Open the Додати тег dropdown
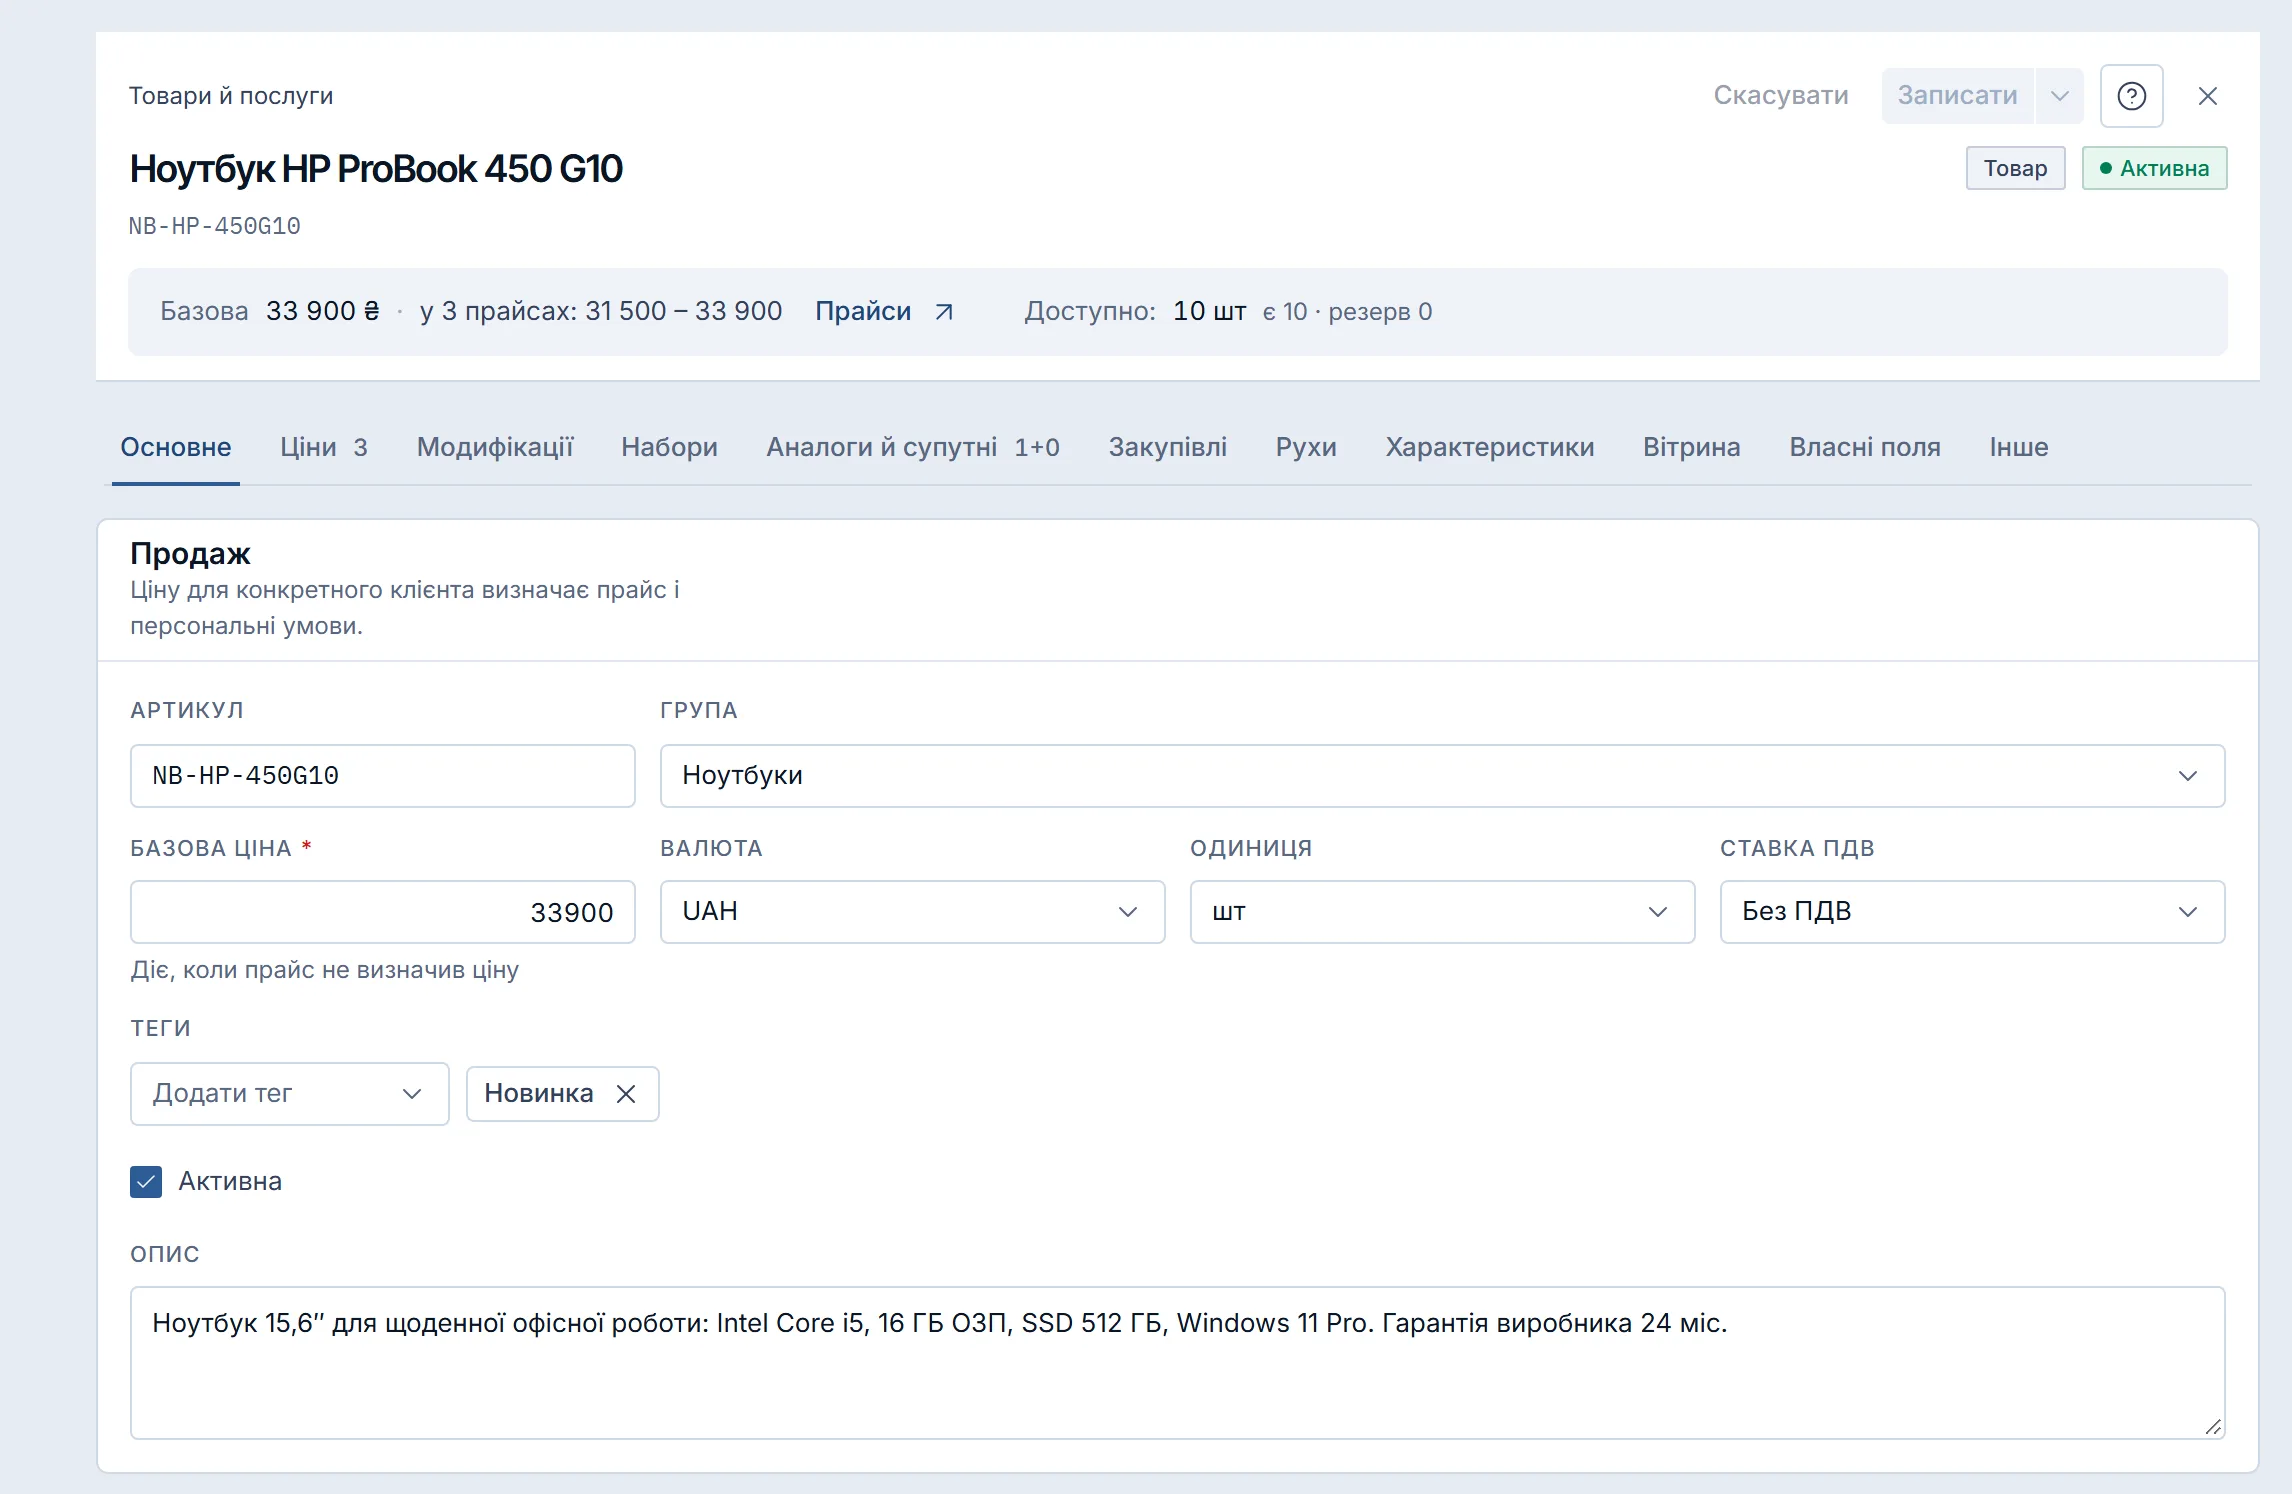 click(289, 1094)
